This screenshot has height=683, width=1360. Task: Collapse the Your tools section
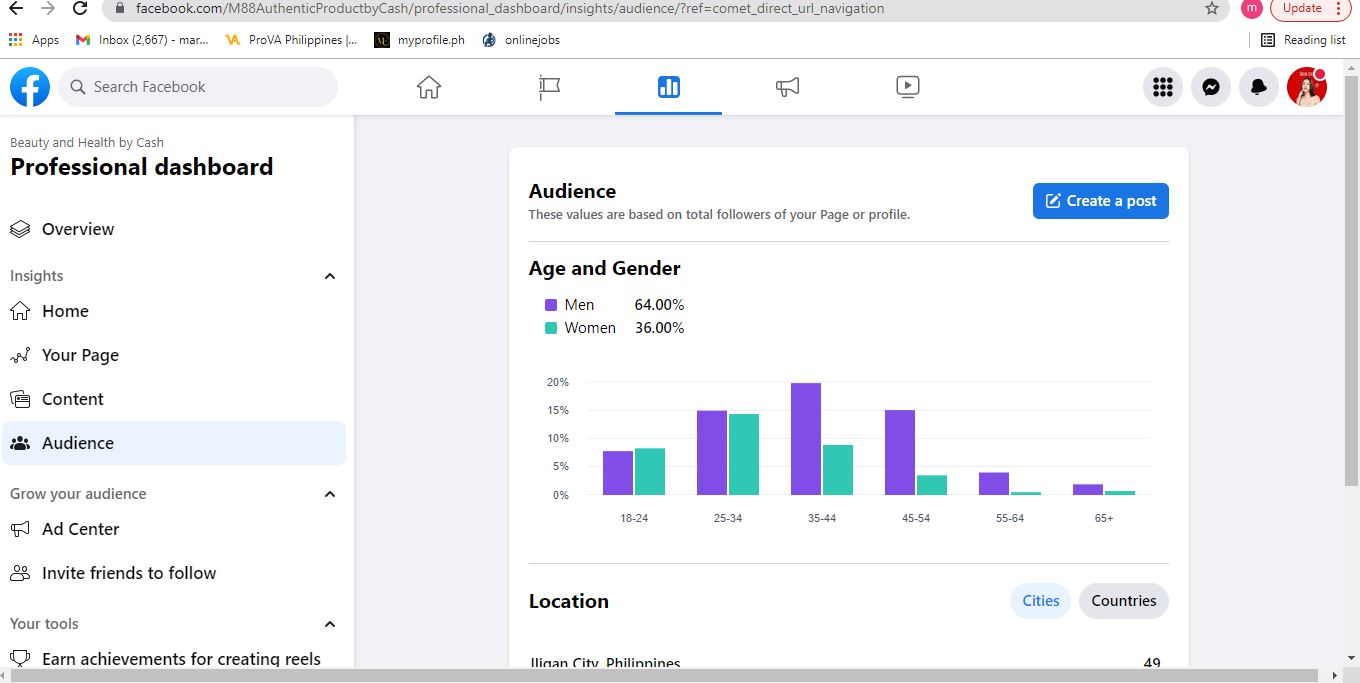coord(330,624)
